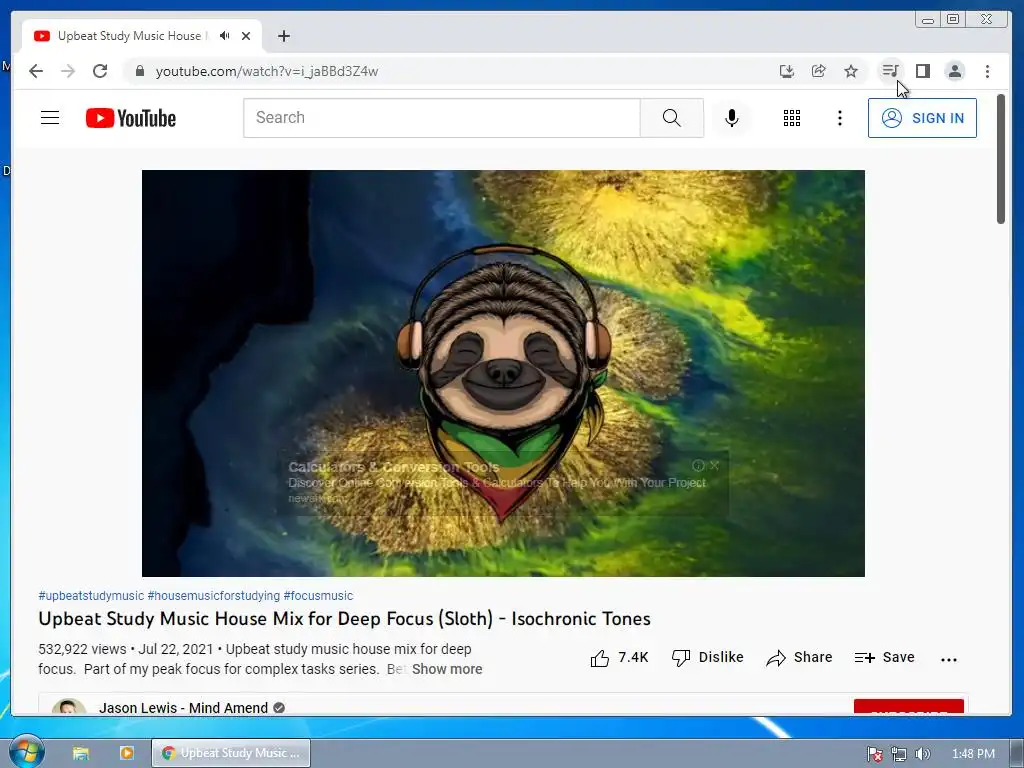
Task: Click the SIGN IN button
Action: click(x=922, y=118)
